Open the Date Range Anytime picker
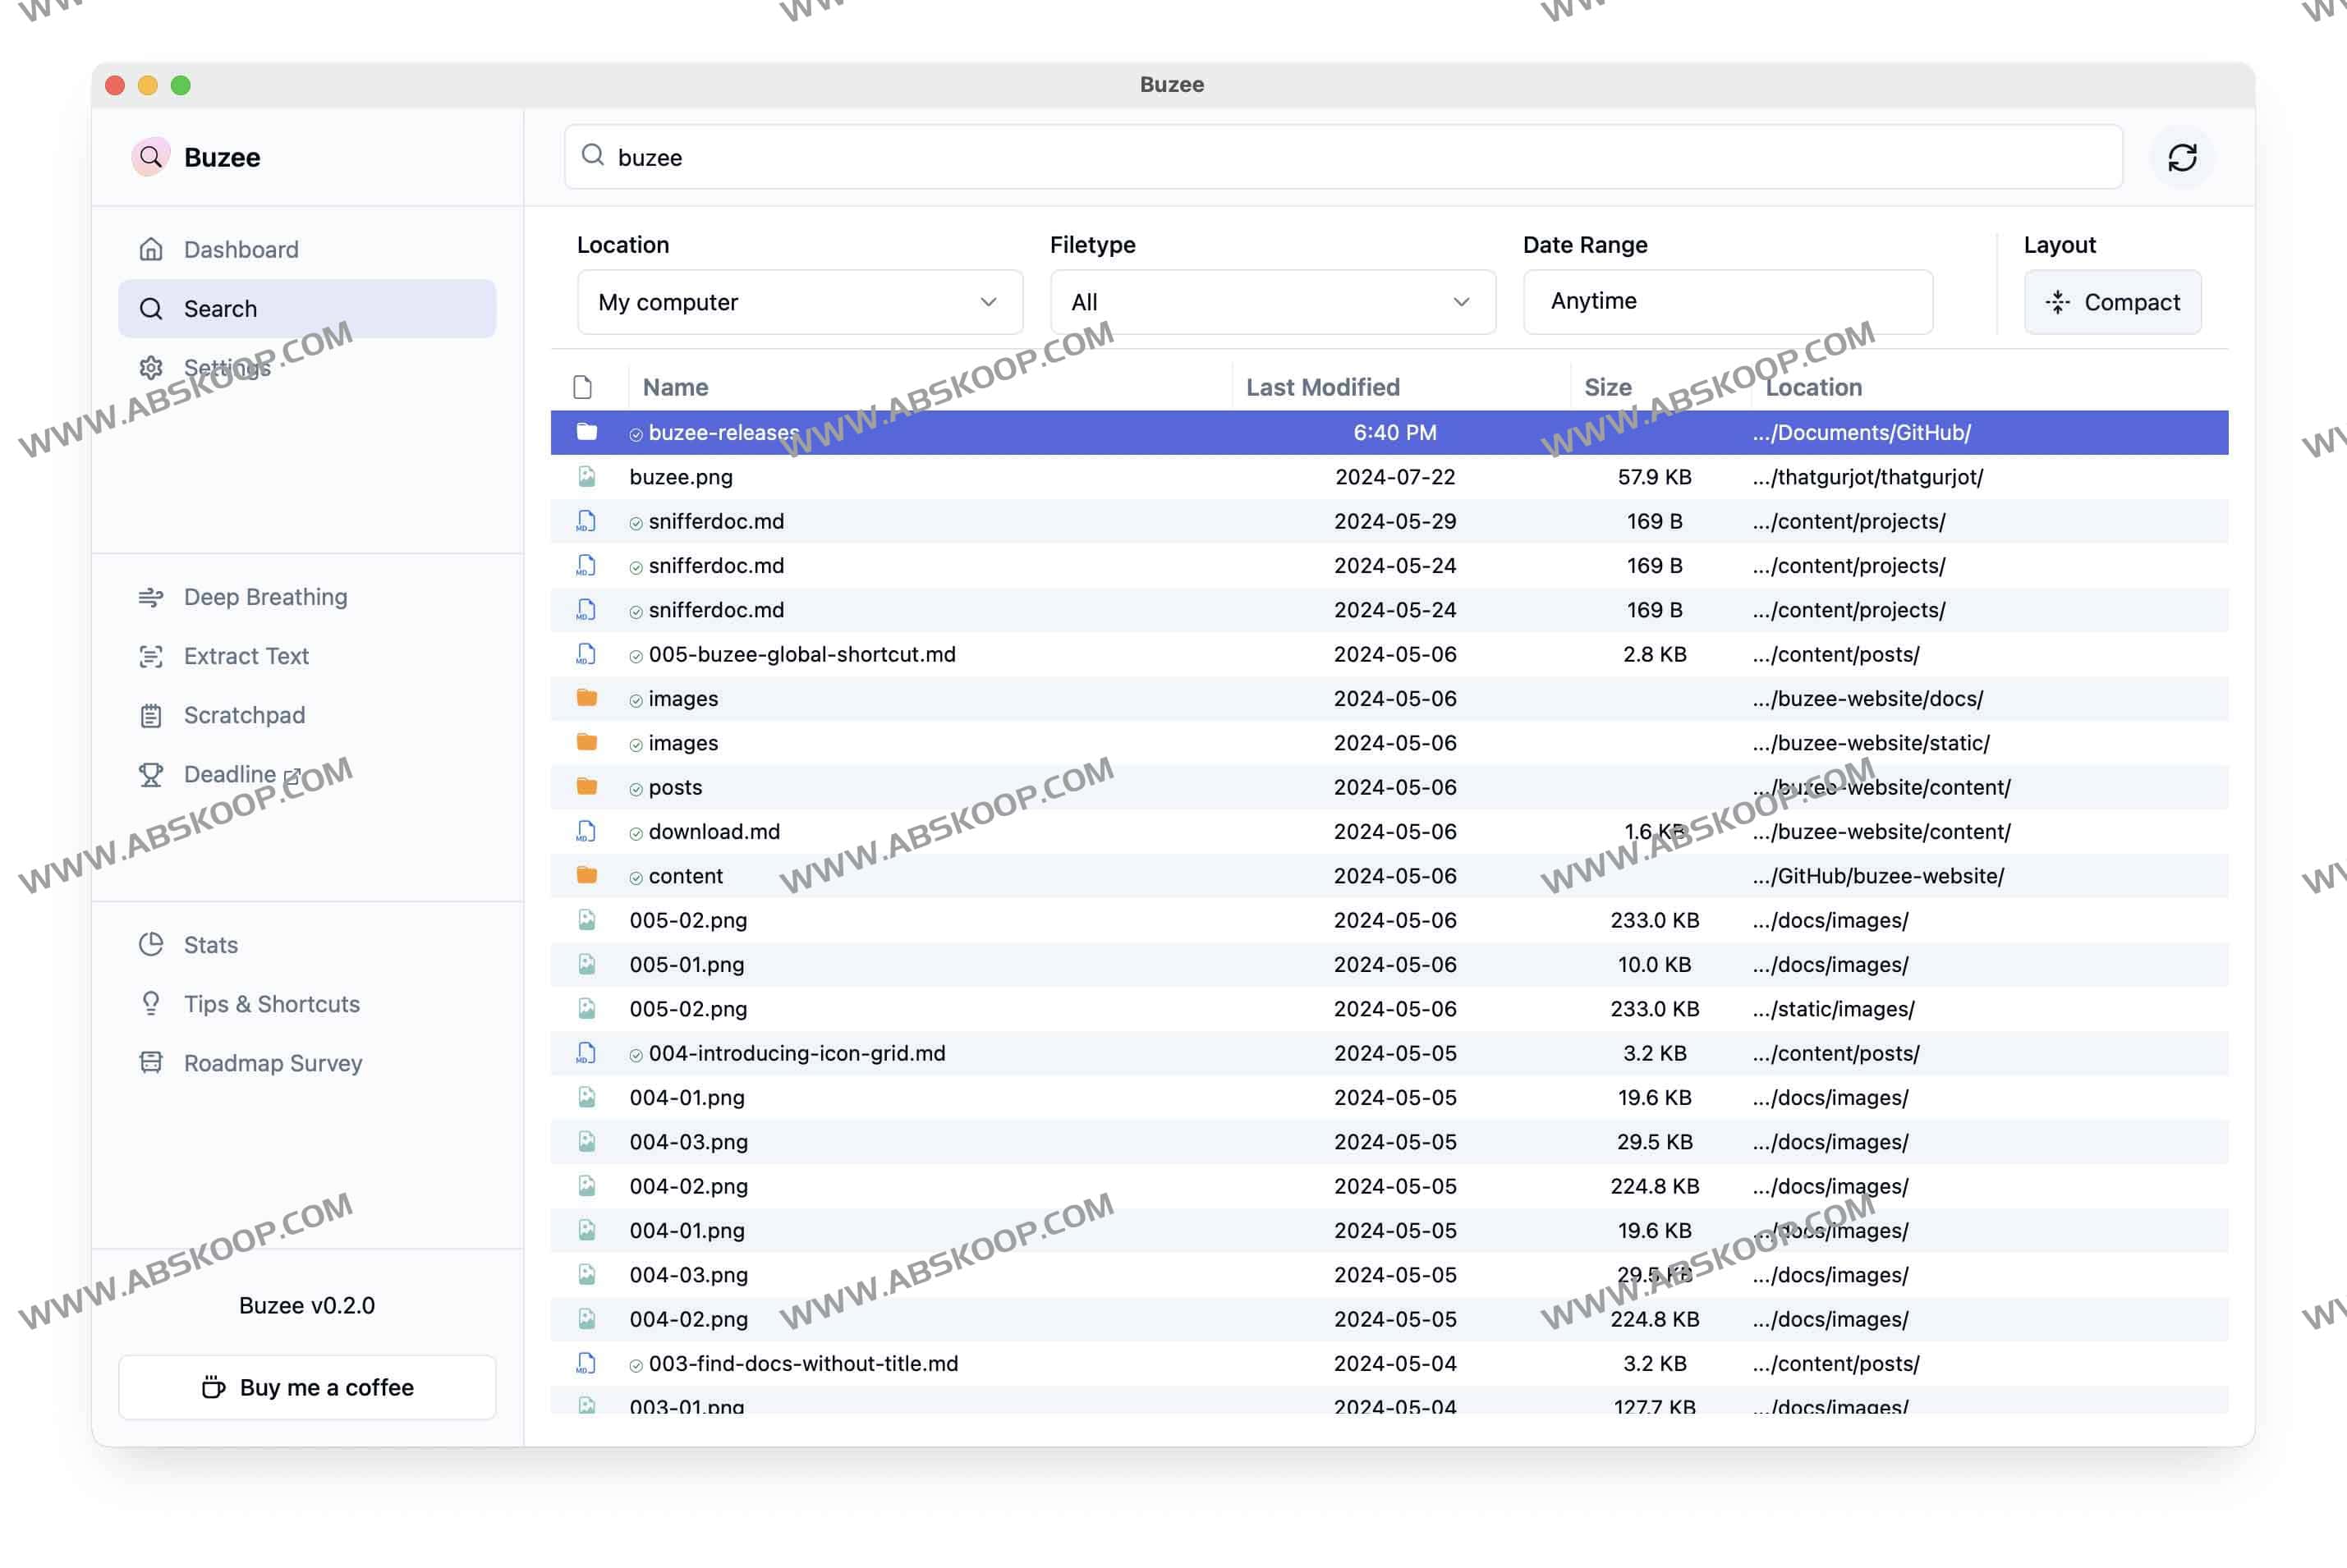Image resolution: width=2347 pixels, height=1568 pixels. pos(1727,302)
